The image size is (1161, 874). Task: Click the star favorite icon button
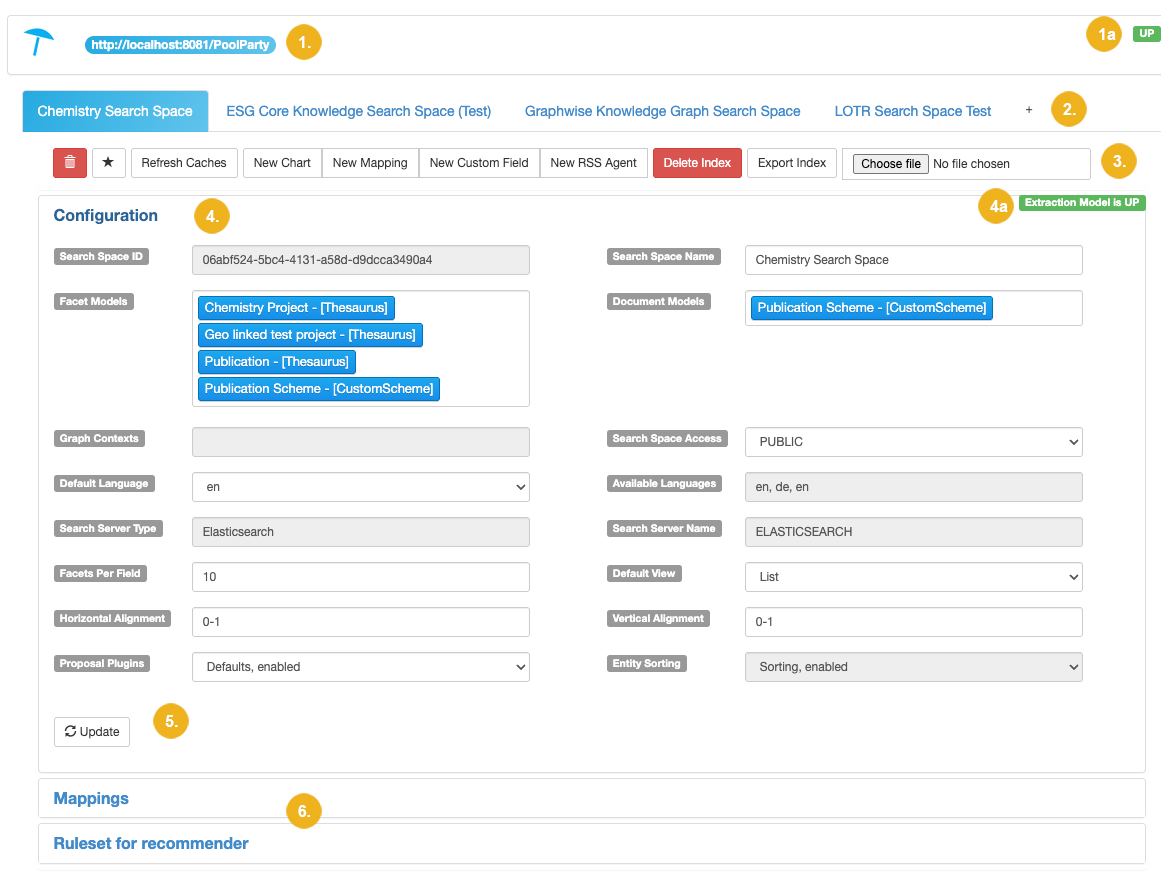109,163
